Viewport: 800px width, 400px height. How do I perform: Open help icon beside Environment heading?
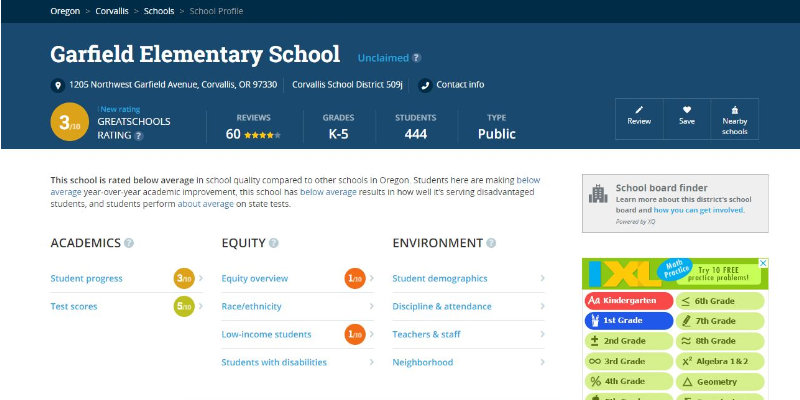pos(491,243)
